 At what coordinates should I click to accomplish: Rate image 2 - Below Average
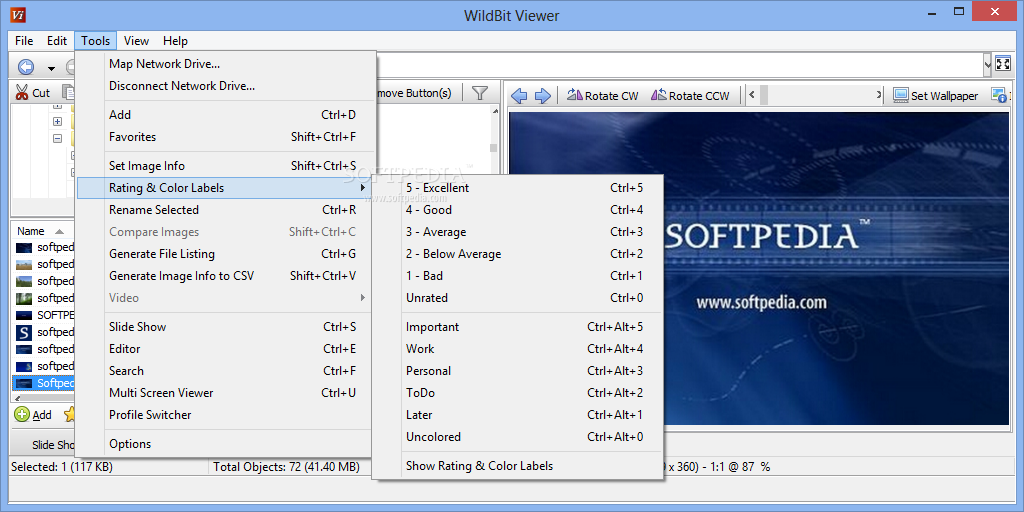[x=518, y=254]
